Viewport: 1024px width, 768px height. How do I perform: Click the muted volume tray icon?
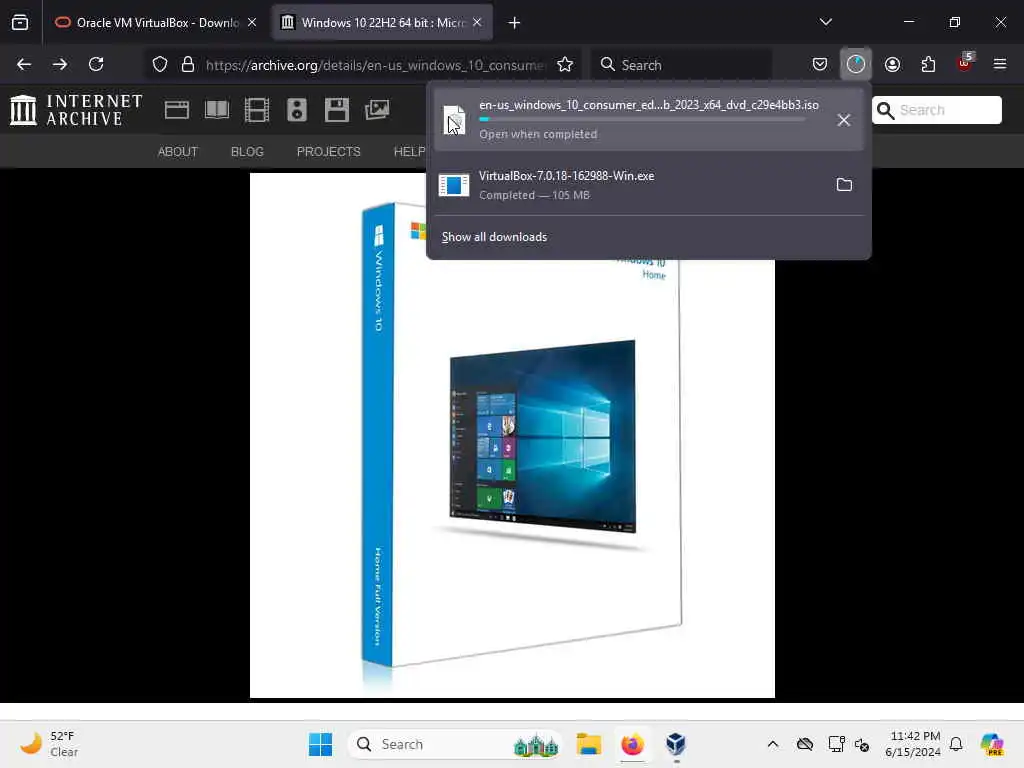coord(862,744)
